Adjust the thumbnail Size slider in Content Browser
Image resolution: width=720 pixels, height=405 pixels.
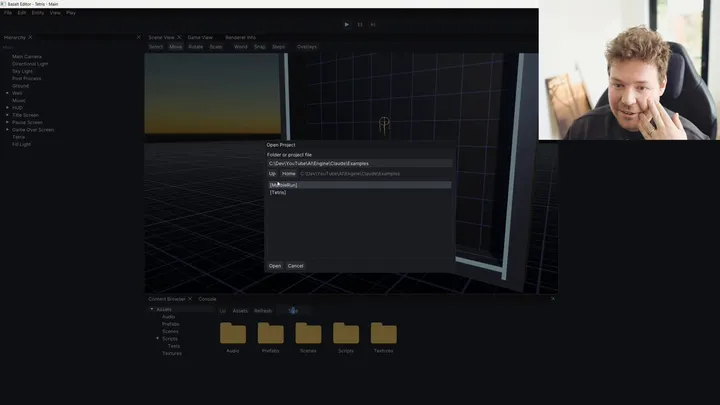(293, 311)
